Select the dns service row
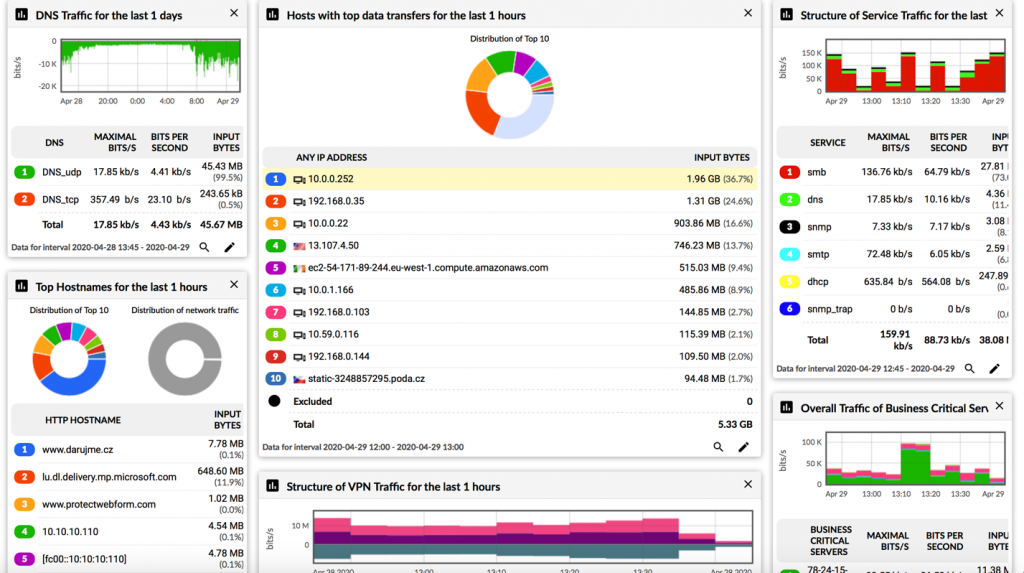 (894, 199)
